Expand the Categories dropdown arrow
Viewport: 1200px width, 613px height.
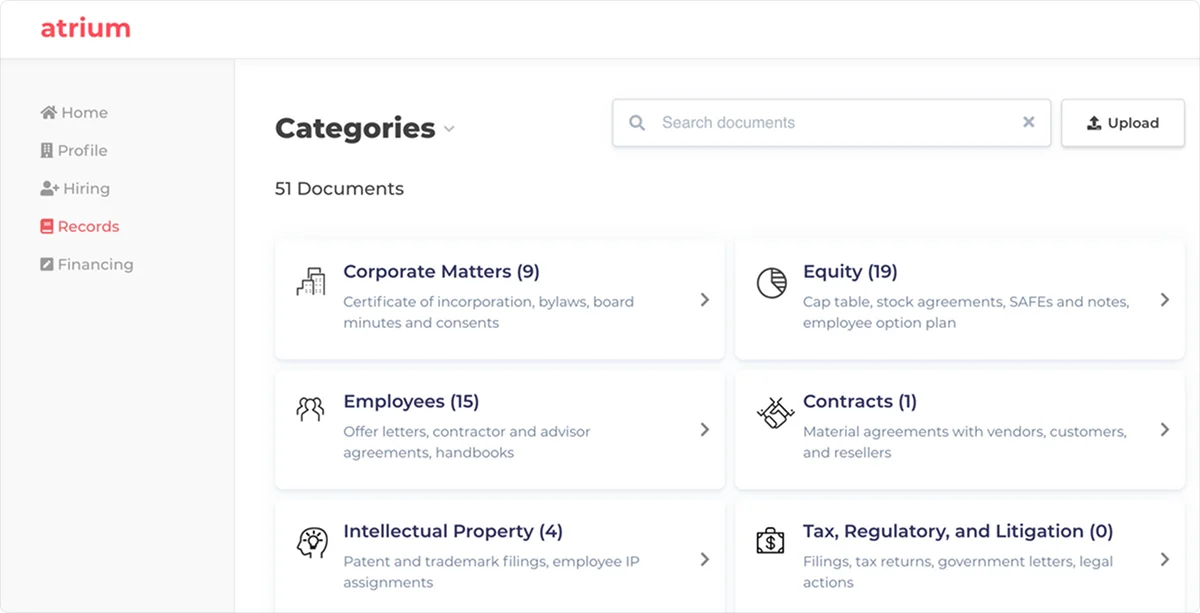pyautogui.click(x=449, y=129)
